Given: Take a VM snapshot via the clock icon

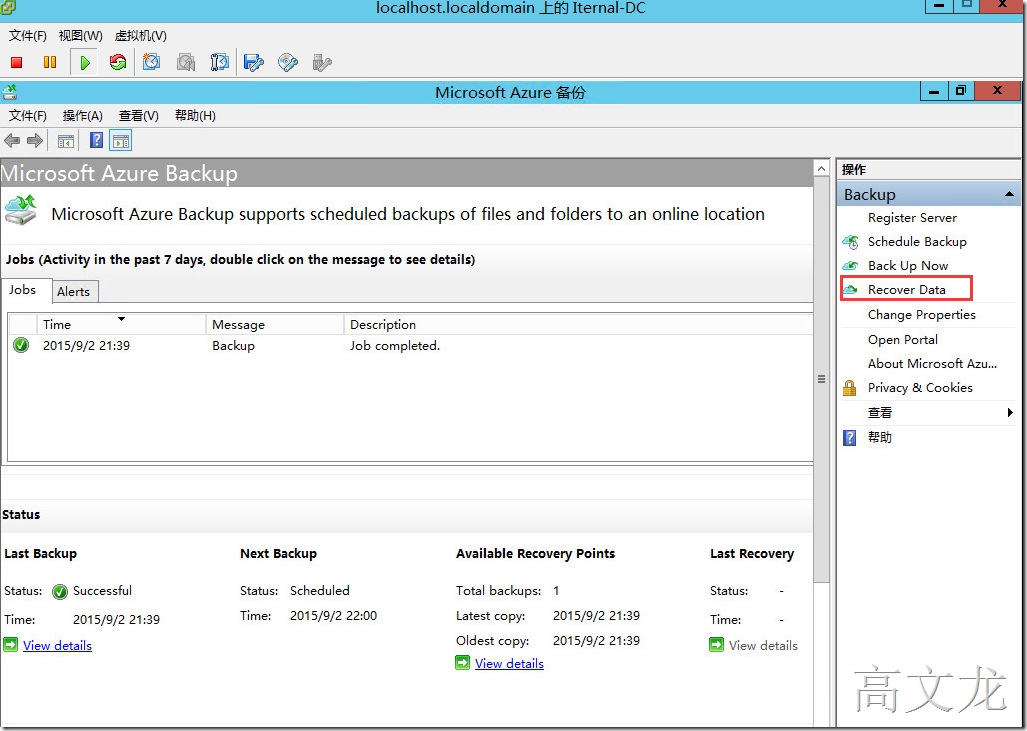Looking at the screenshot, I should [151, 62].
